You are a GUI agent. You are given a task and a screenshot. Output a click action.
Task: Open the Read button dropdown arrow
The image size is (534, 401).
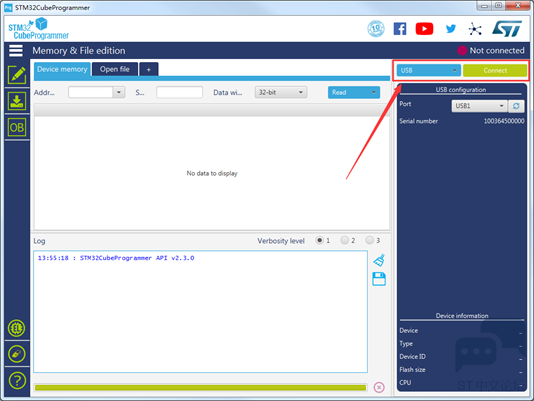tap(374, 92)
